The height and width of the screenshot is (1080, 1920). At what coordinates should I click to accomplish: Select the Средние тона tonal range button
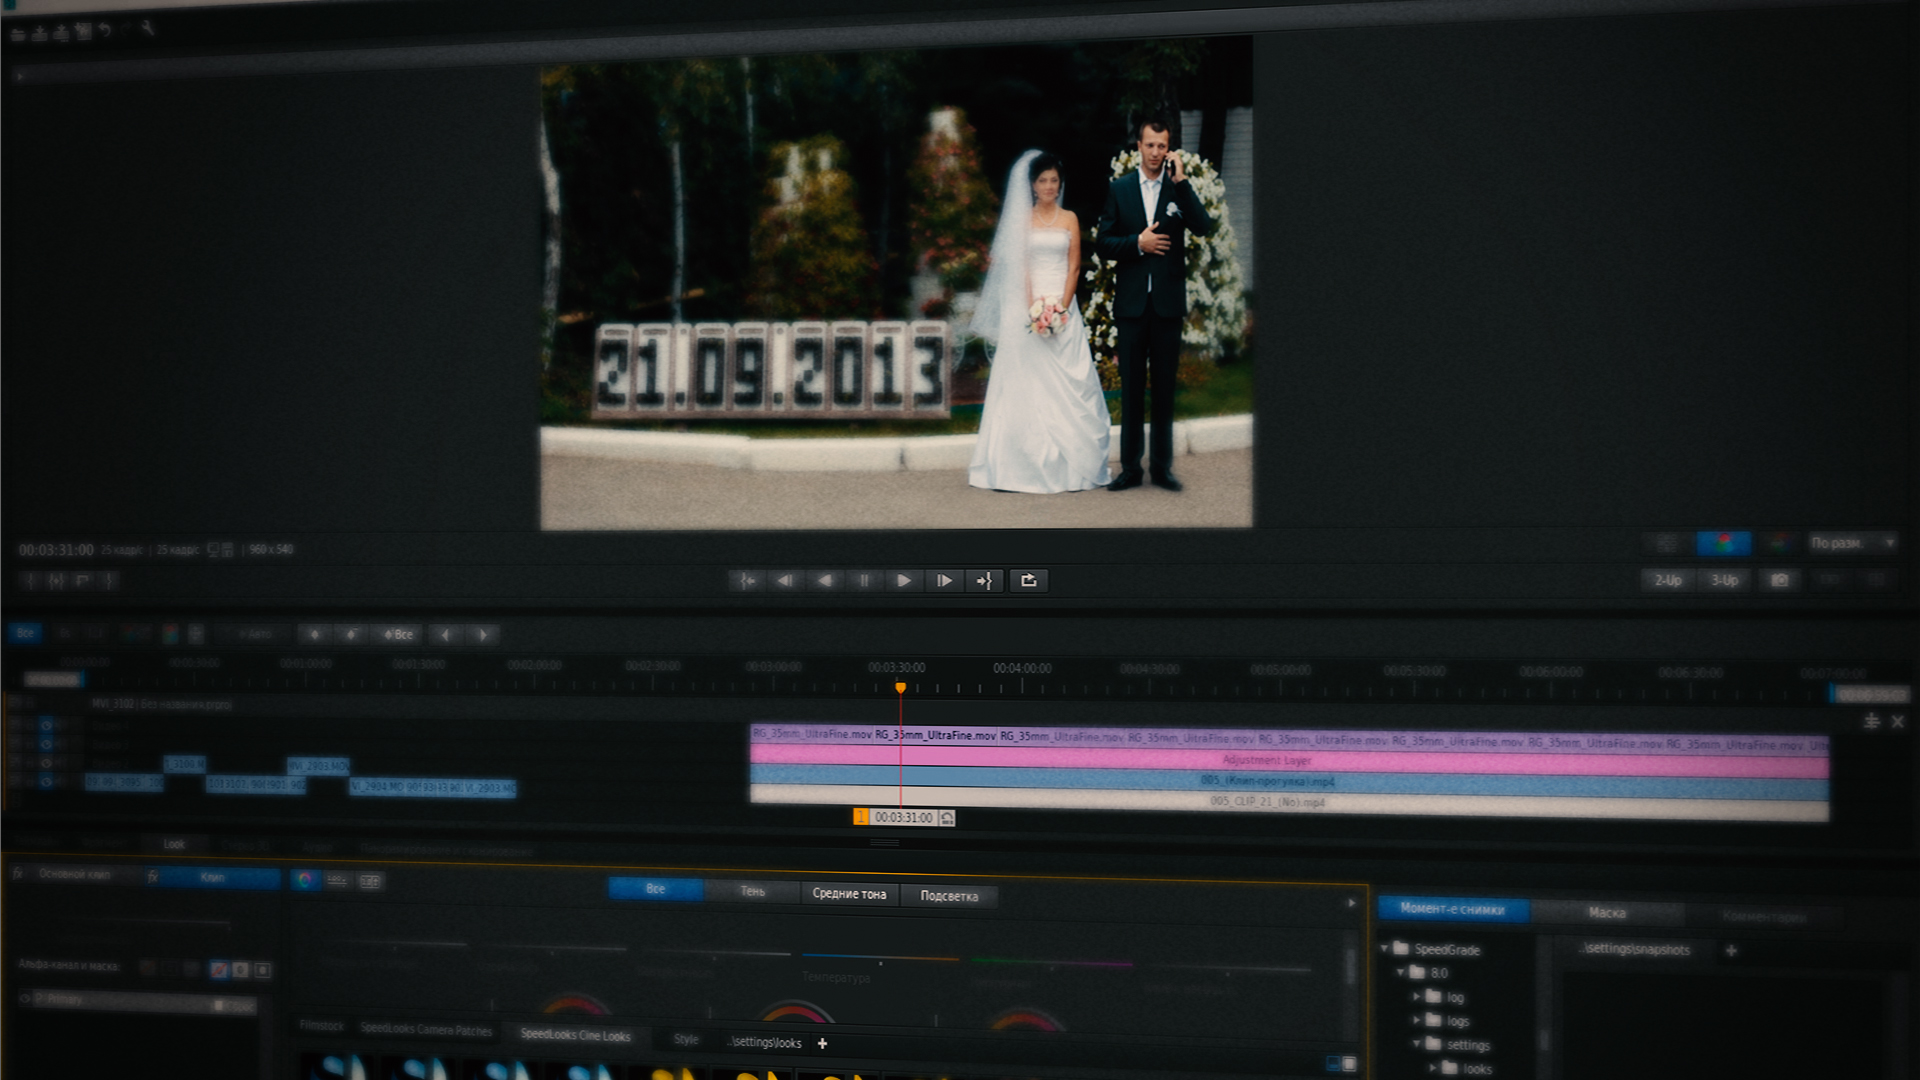(849, 894)
